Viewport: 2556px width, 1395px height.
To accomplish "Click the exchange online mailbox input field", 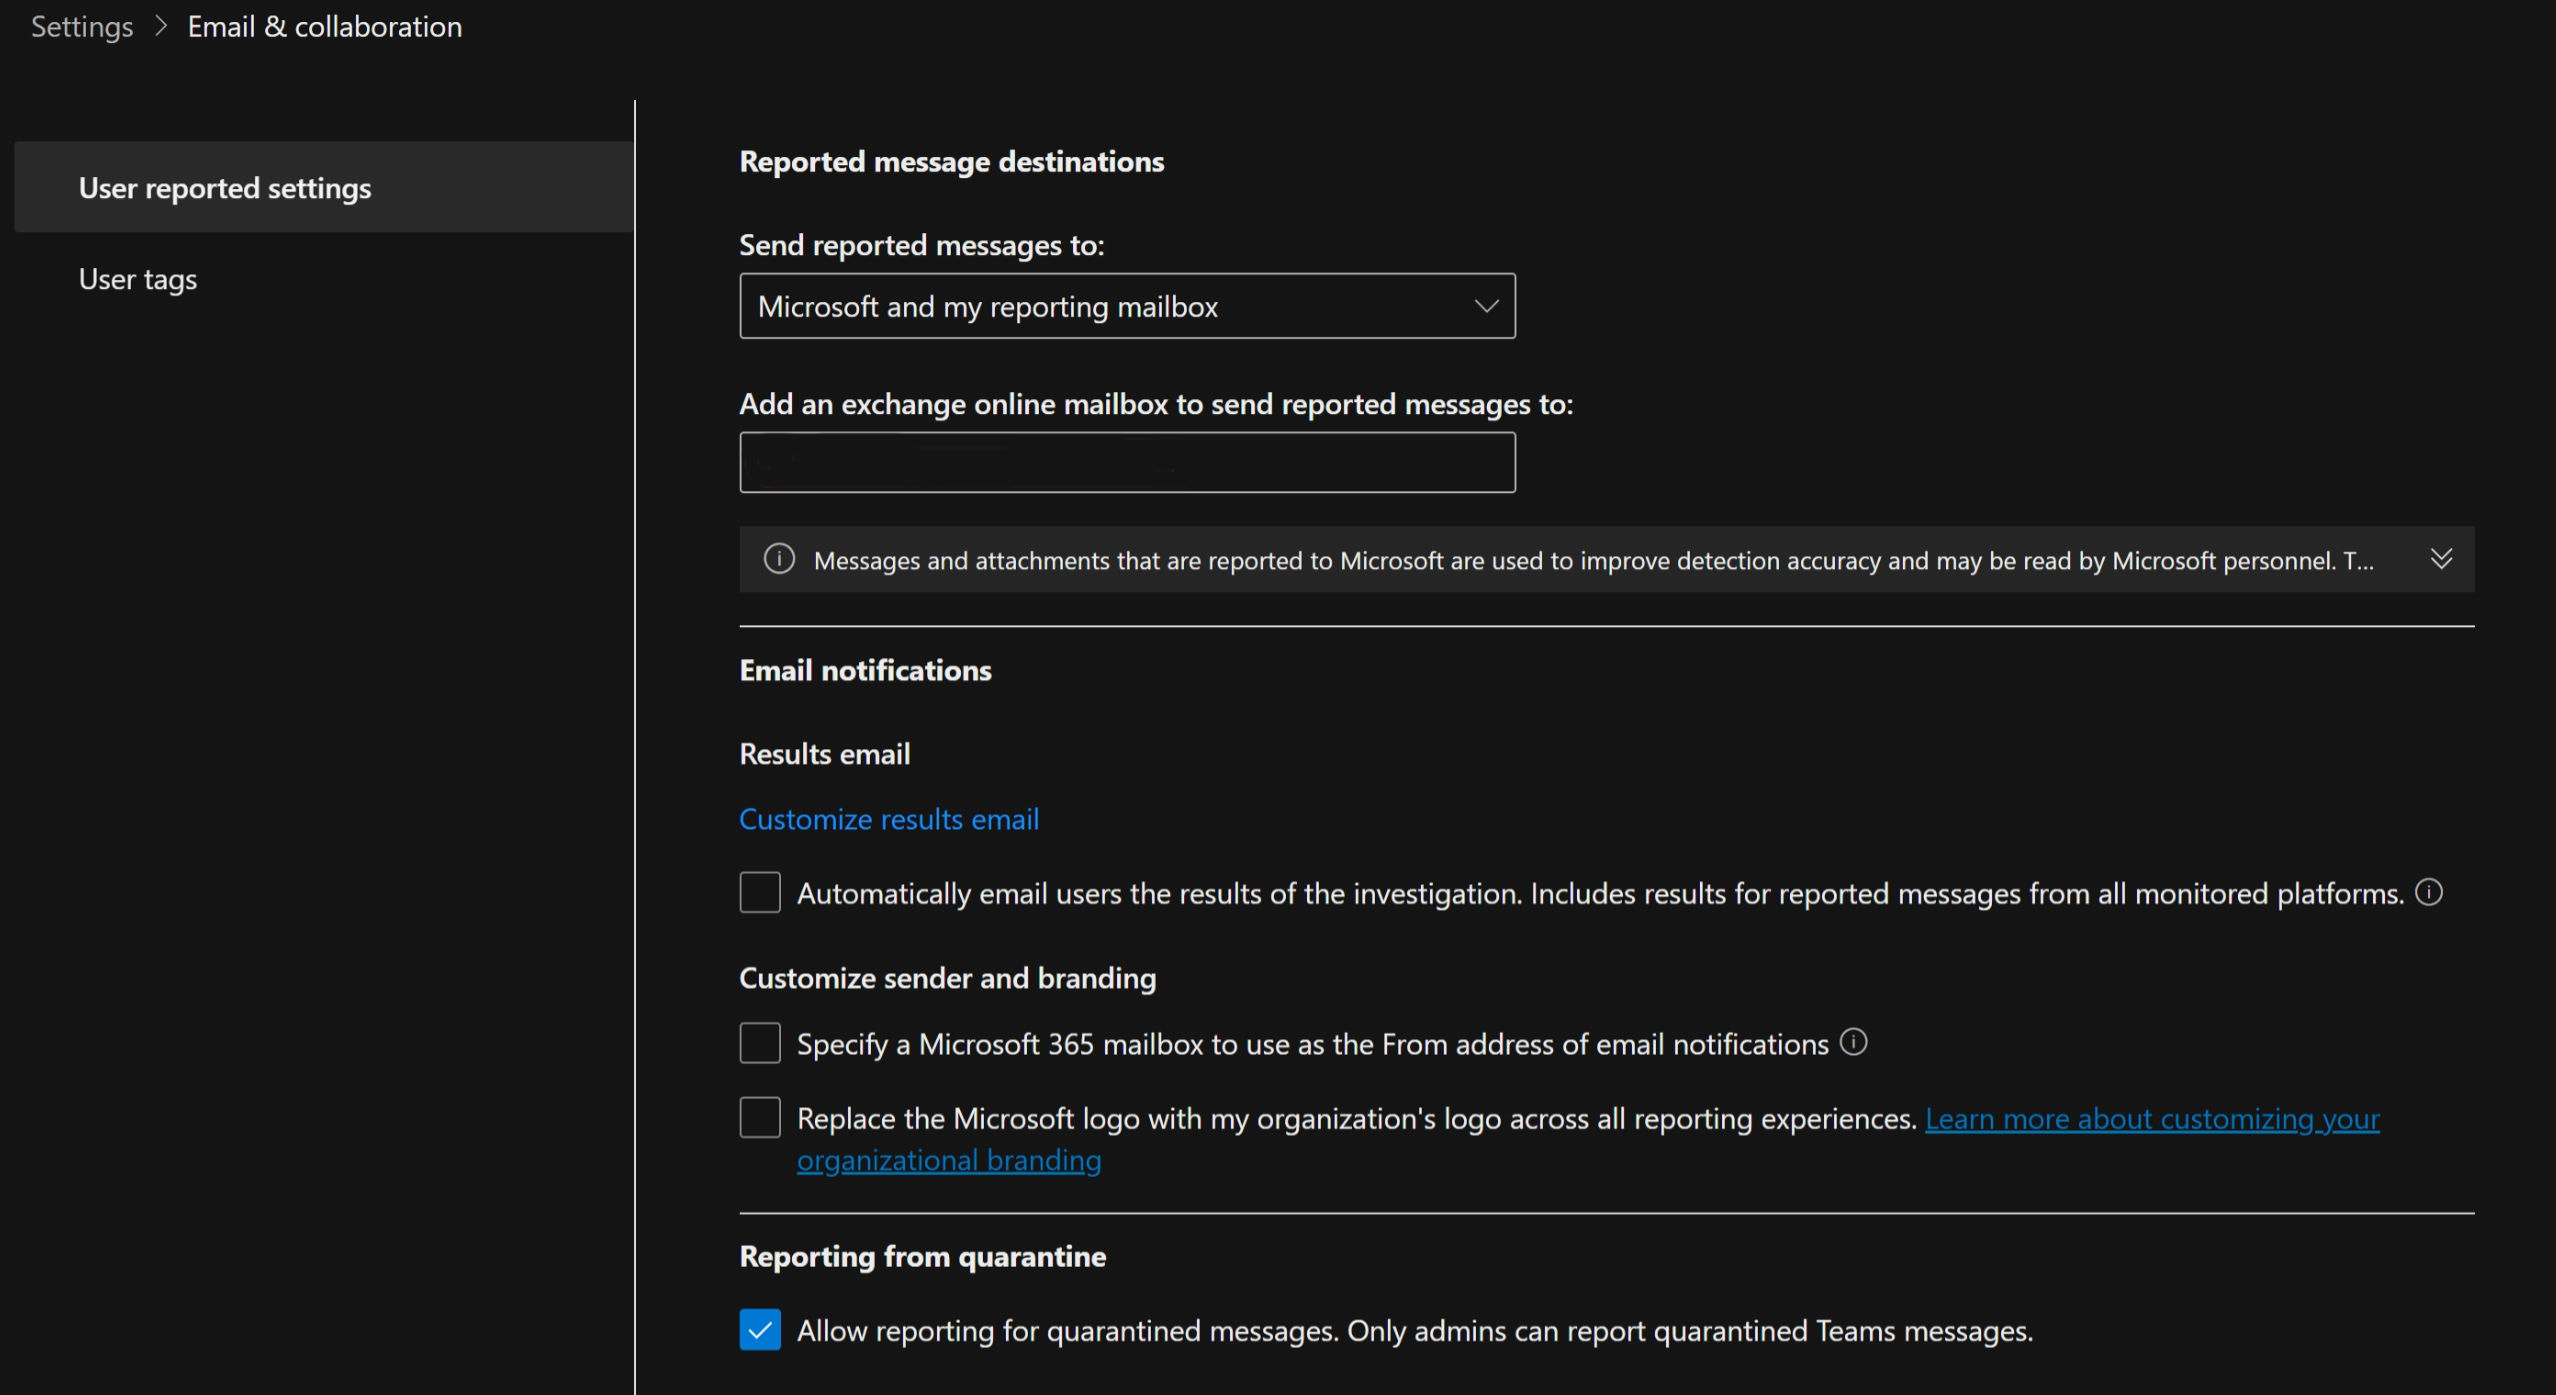I will (x=1126, y=462).
